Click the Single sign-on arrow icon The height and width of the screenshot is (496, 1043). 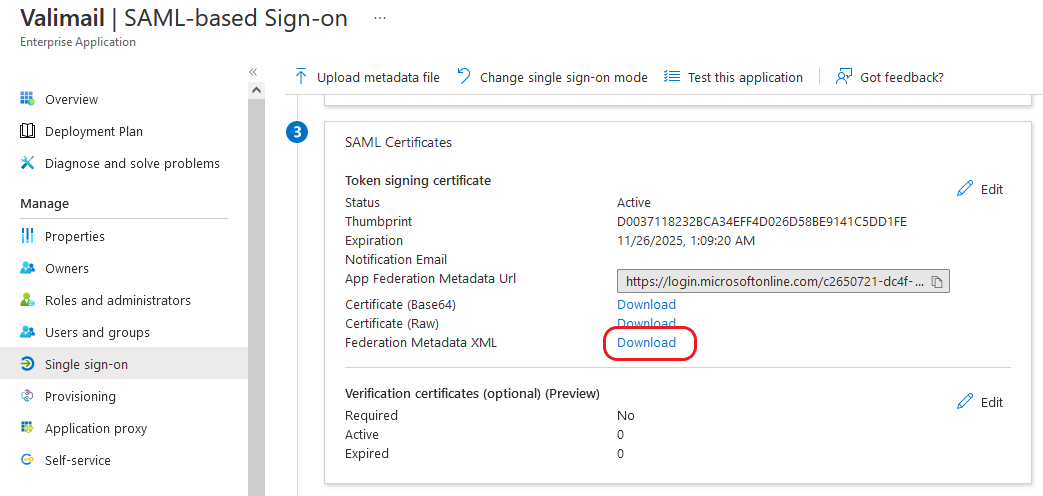coord(27,364)
